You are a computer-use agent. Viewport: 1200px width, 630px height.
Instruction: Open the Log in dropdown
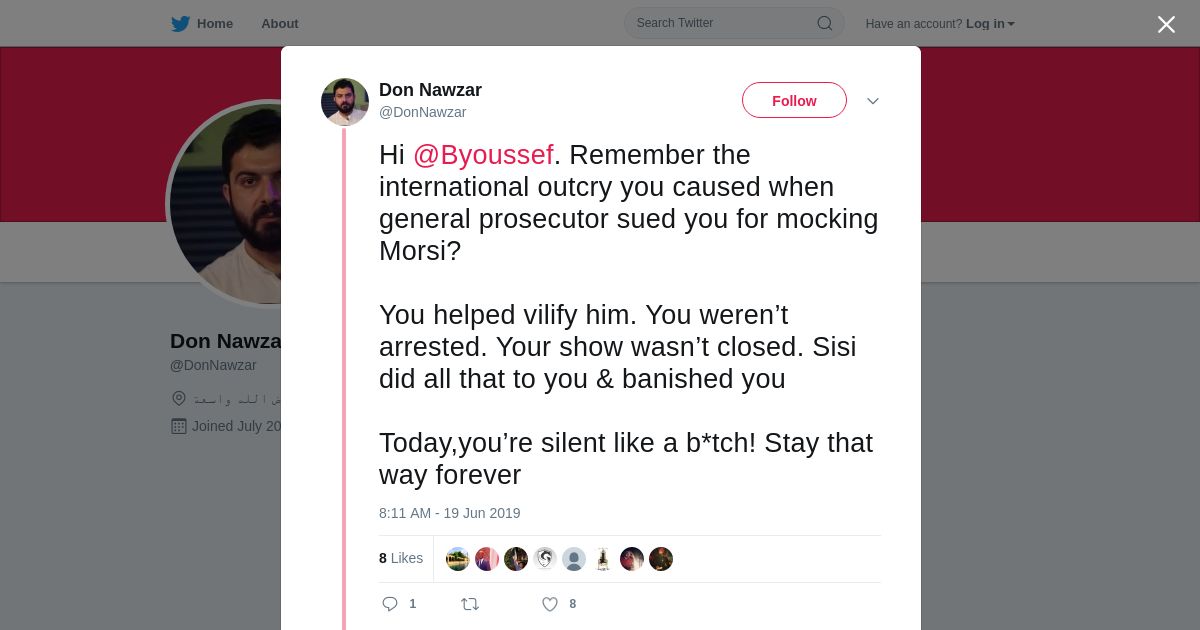click(990, 24)
